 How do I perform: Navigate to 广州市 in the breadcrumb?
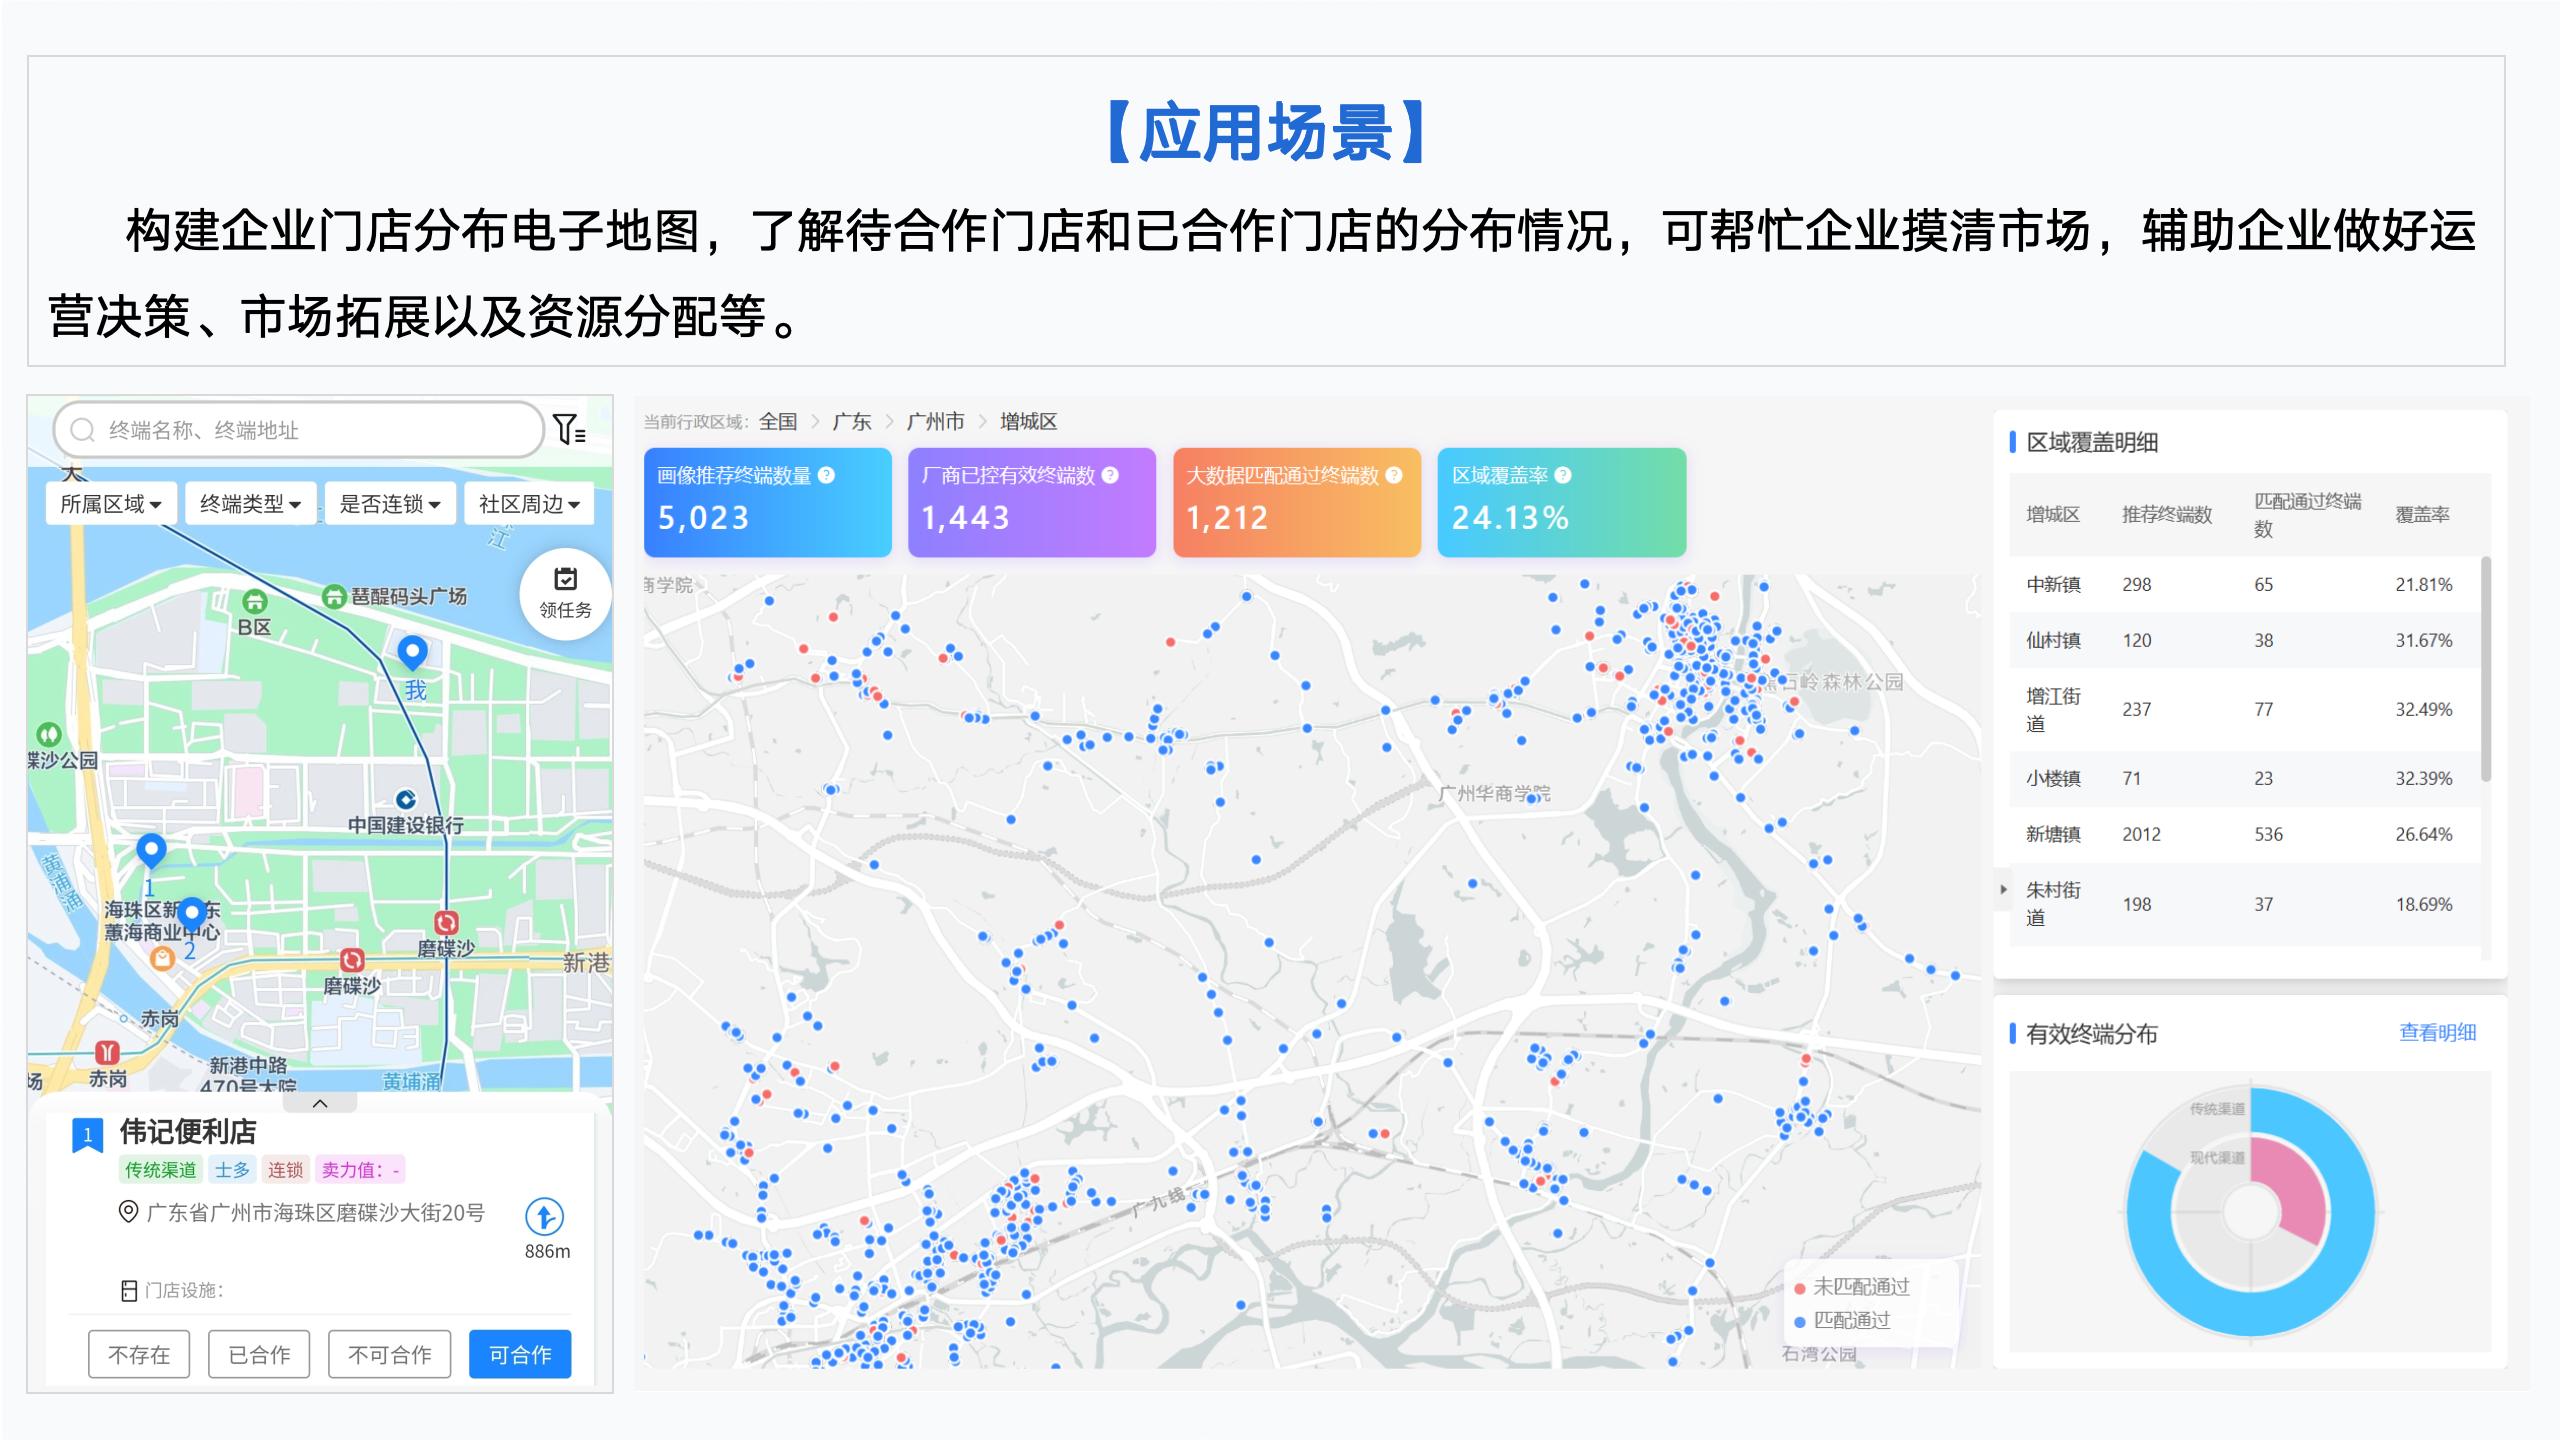935,422
